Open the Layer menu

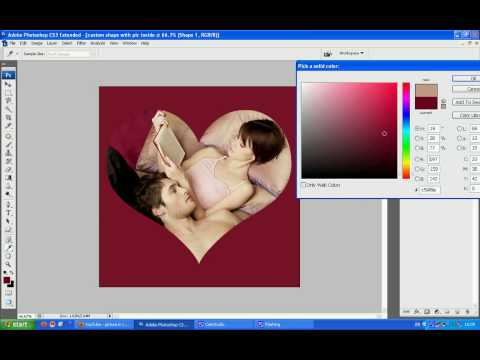coord(52,43)
